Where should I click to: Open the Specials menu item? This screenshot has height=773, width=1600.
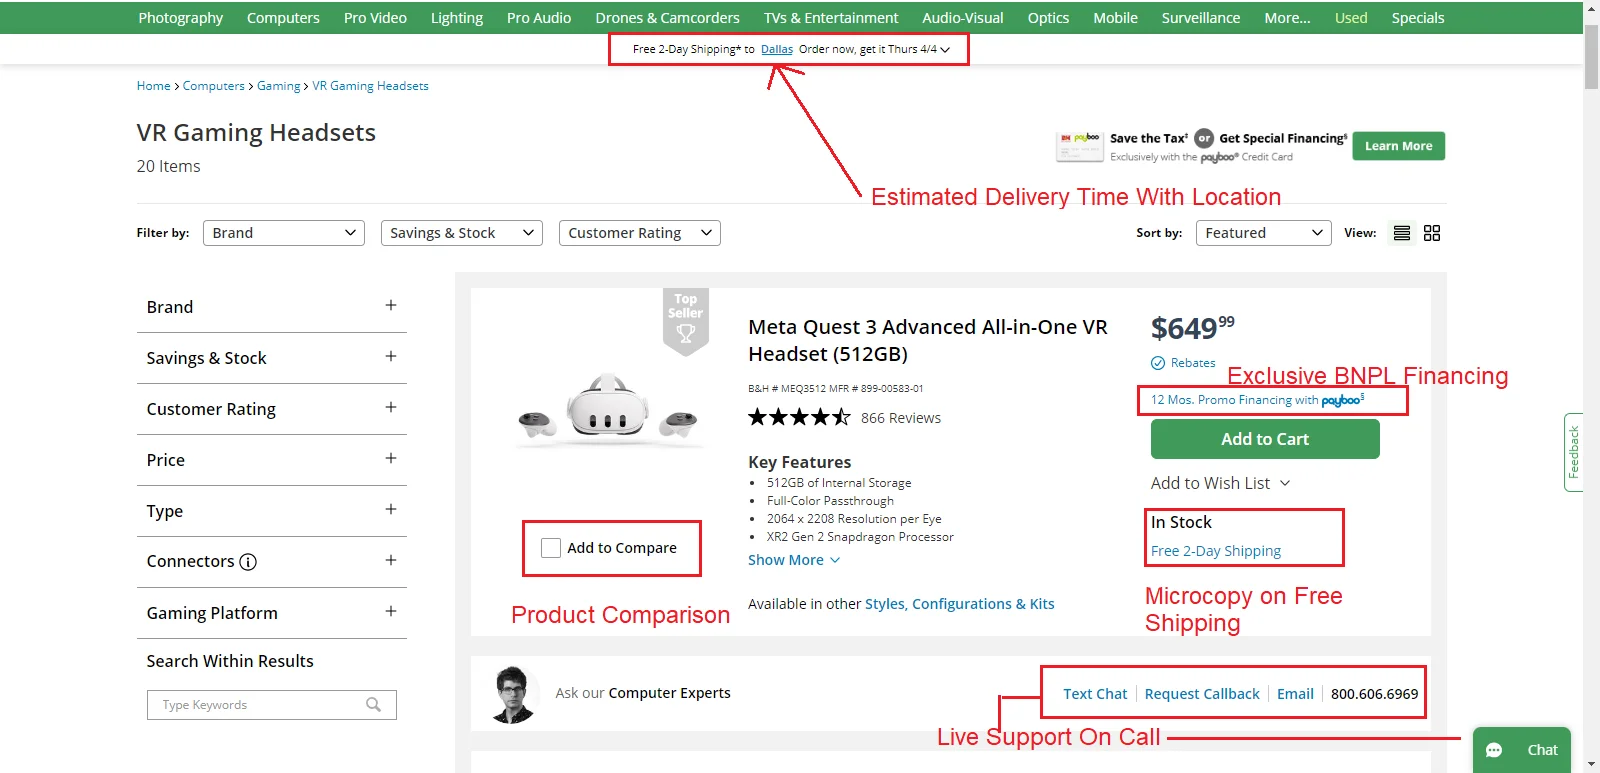click(1418, 18)
